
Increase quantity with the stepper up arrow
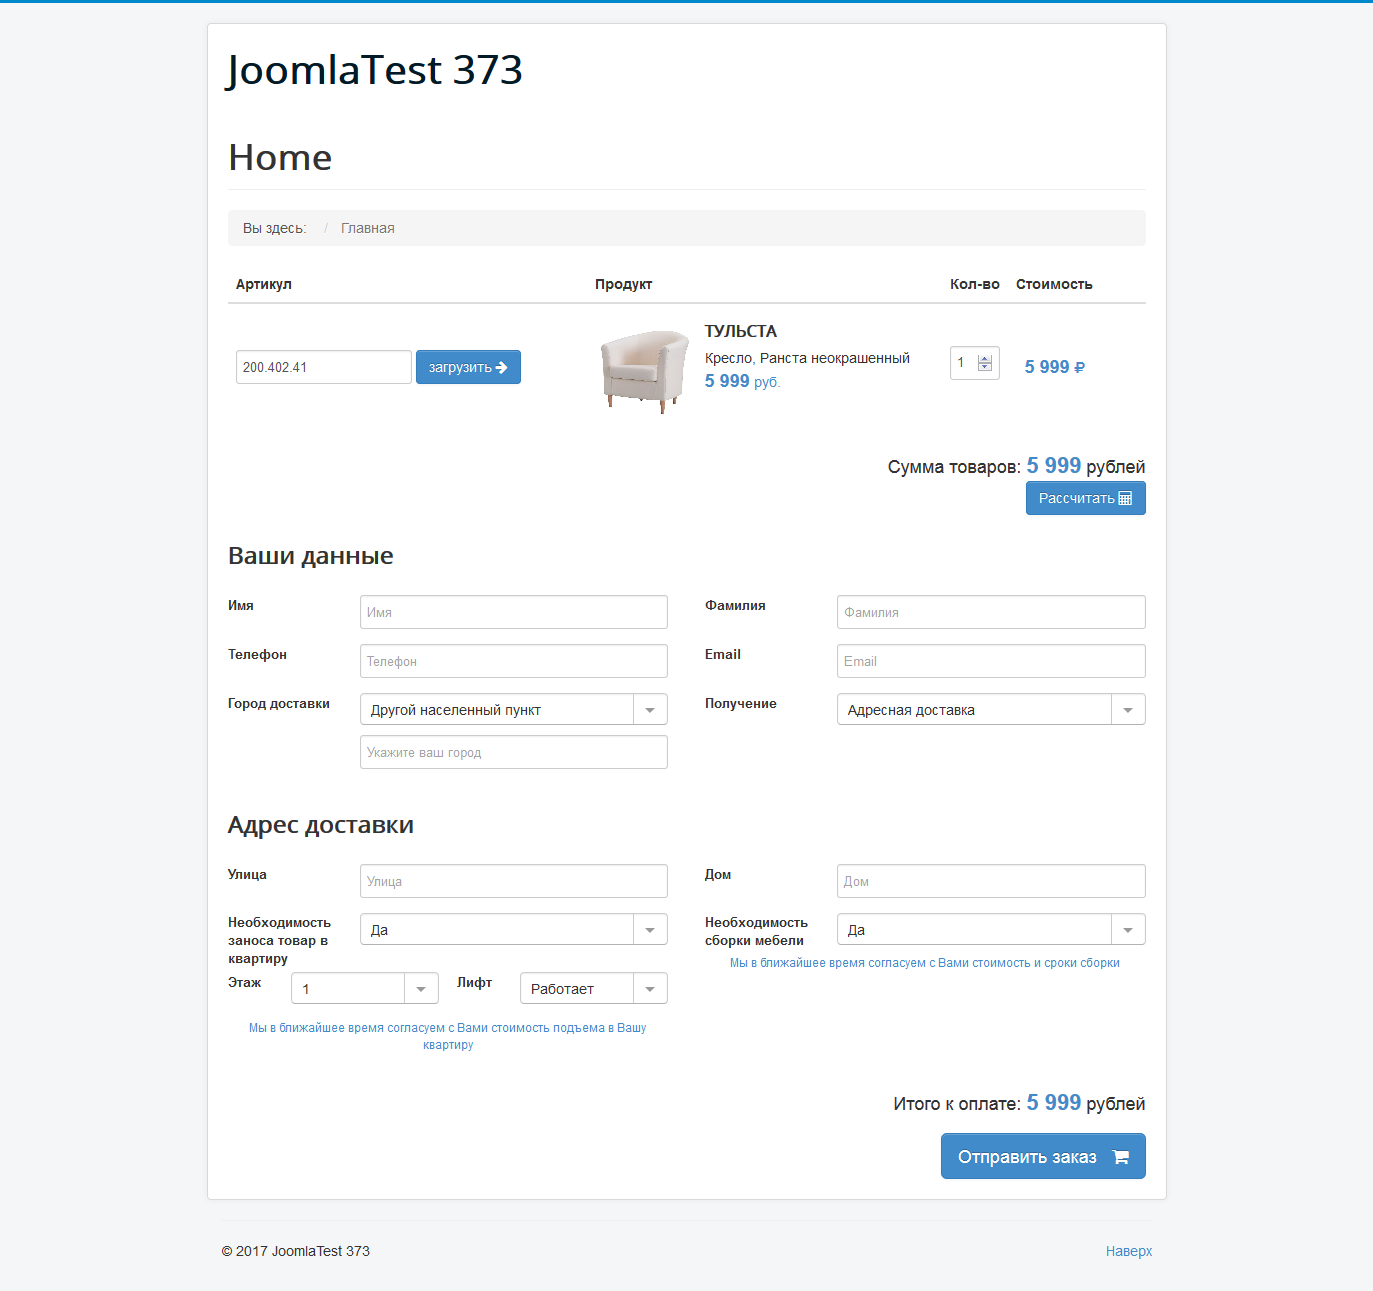[x=985, y=358]
